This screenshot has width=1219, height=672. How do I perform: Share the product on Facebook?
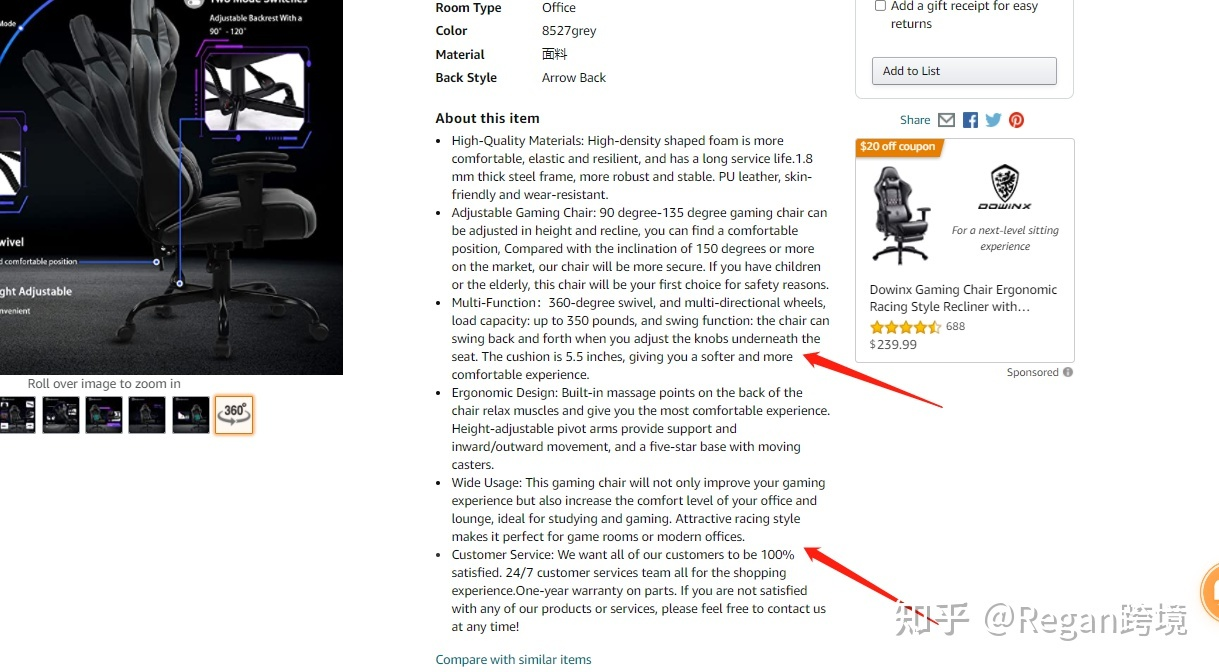[970, 120]
